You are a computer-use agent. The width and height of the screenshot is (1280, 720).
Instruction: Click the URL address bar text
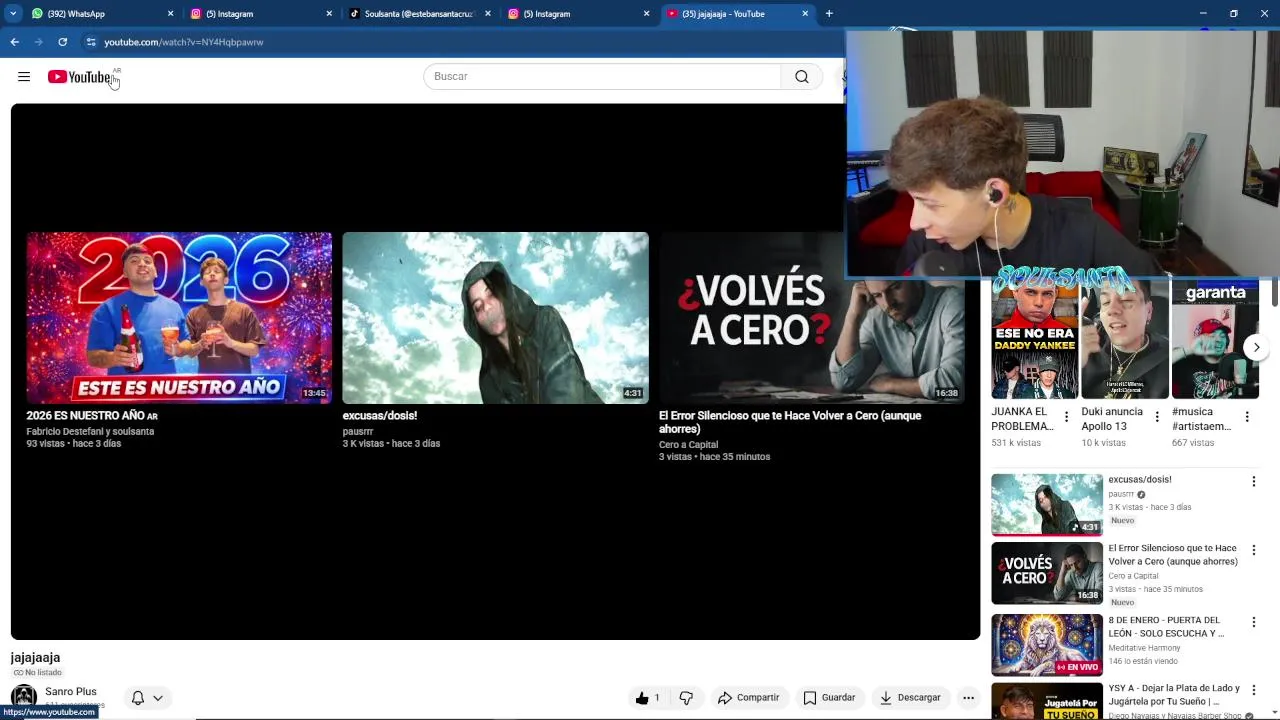pos(184,42)
